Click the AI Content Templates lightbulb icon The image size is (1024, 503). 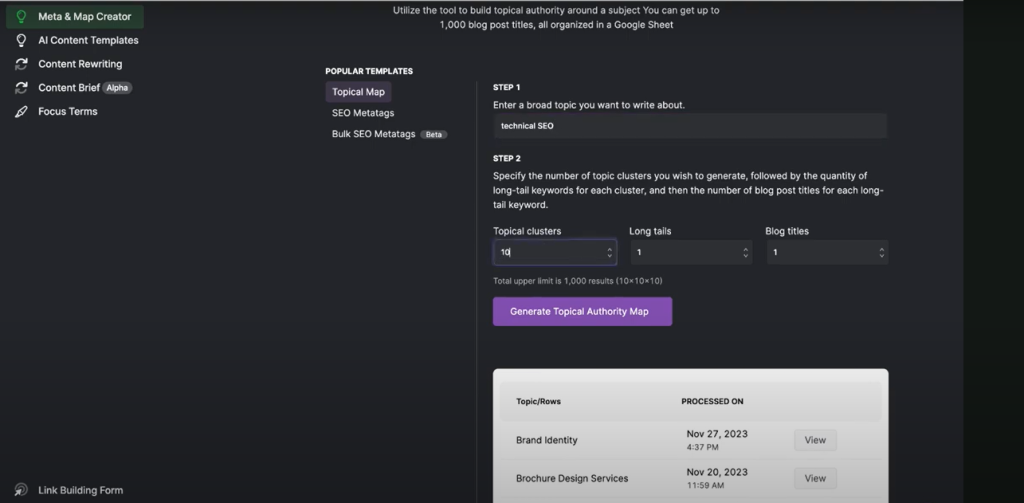(21, 41)
